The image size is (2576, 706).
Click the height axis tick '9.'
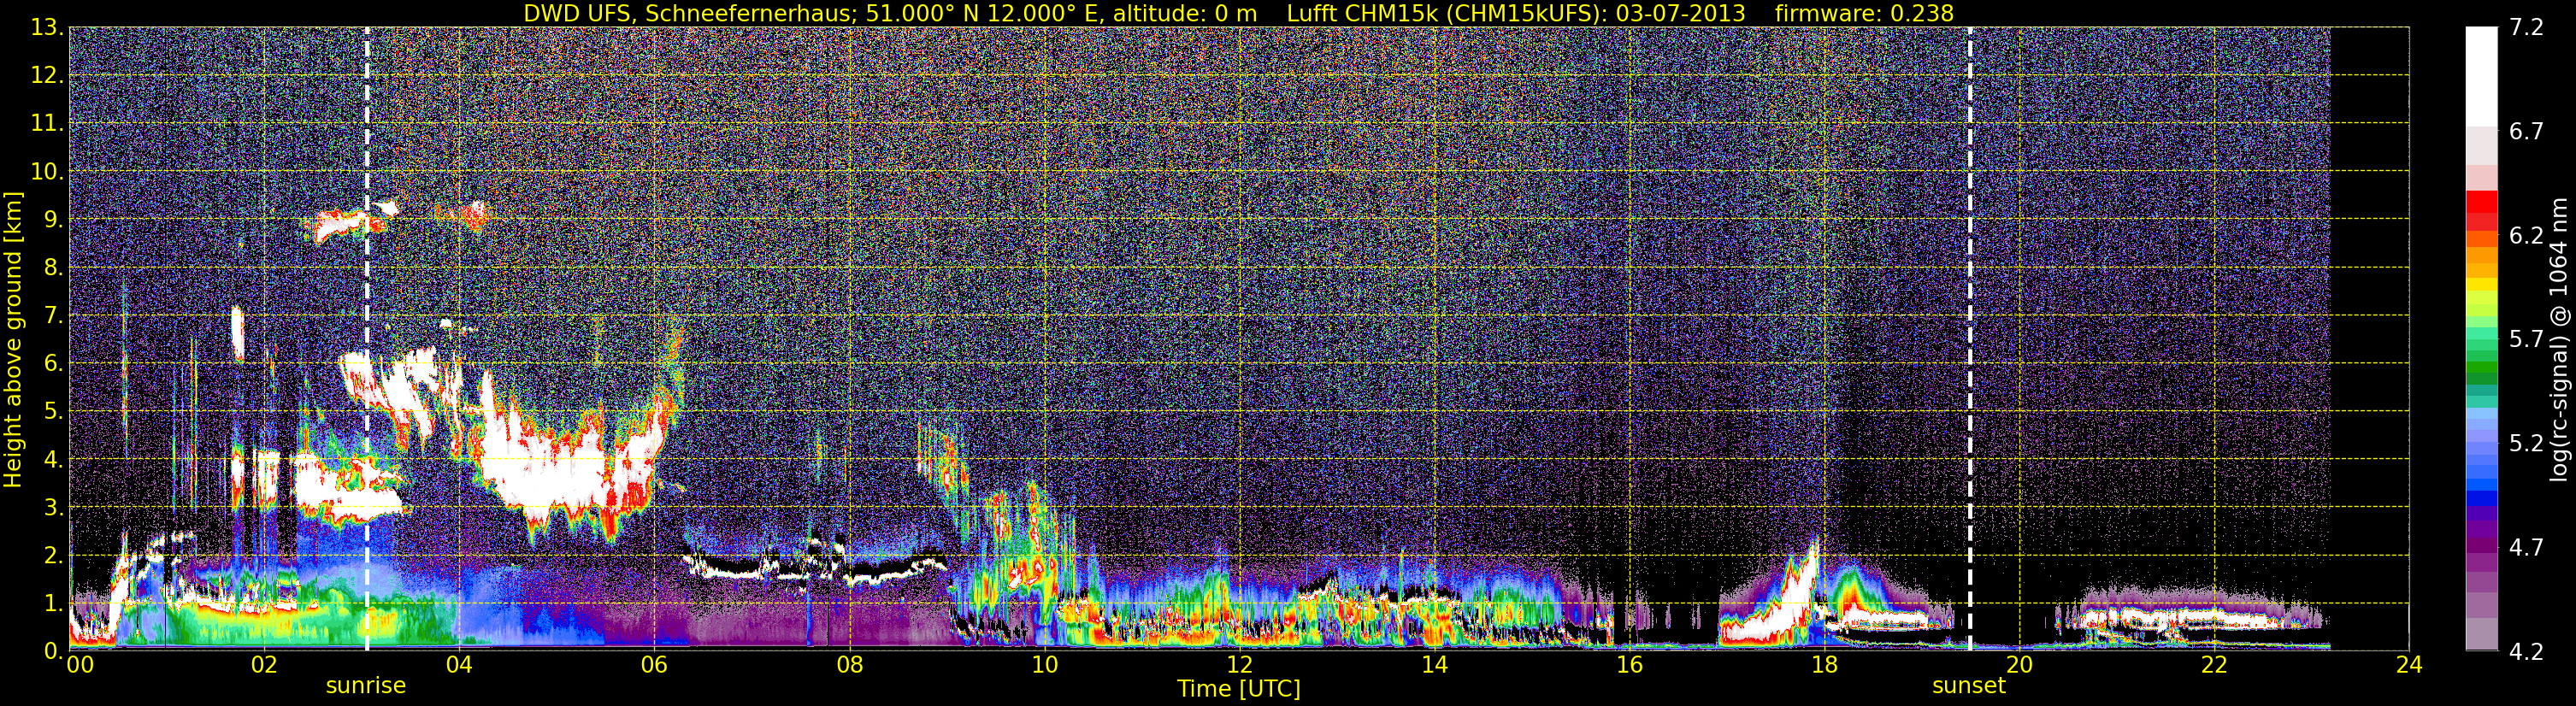[x=53, y=220]
